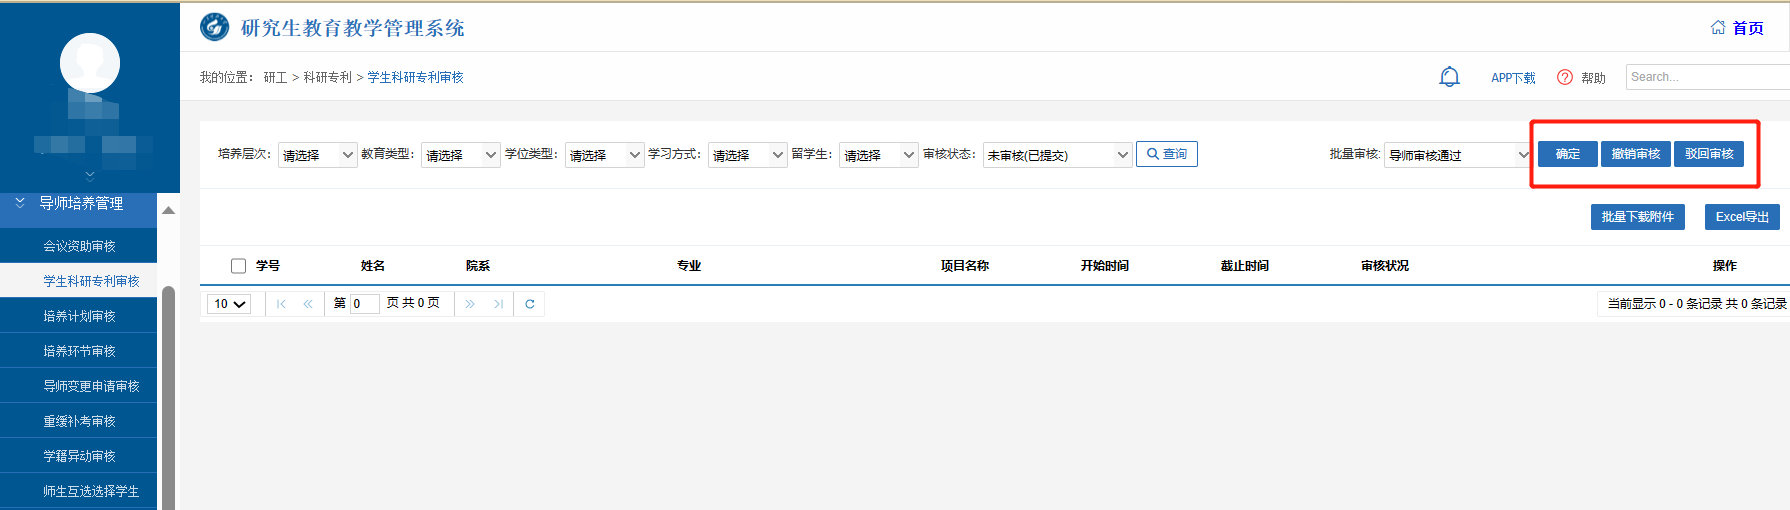Collapse the 导师培养管理 menu chevron
The width and height of the screenshot is (1790, 510).
pos(20,203)
